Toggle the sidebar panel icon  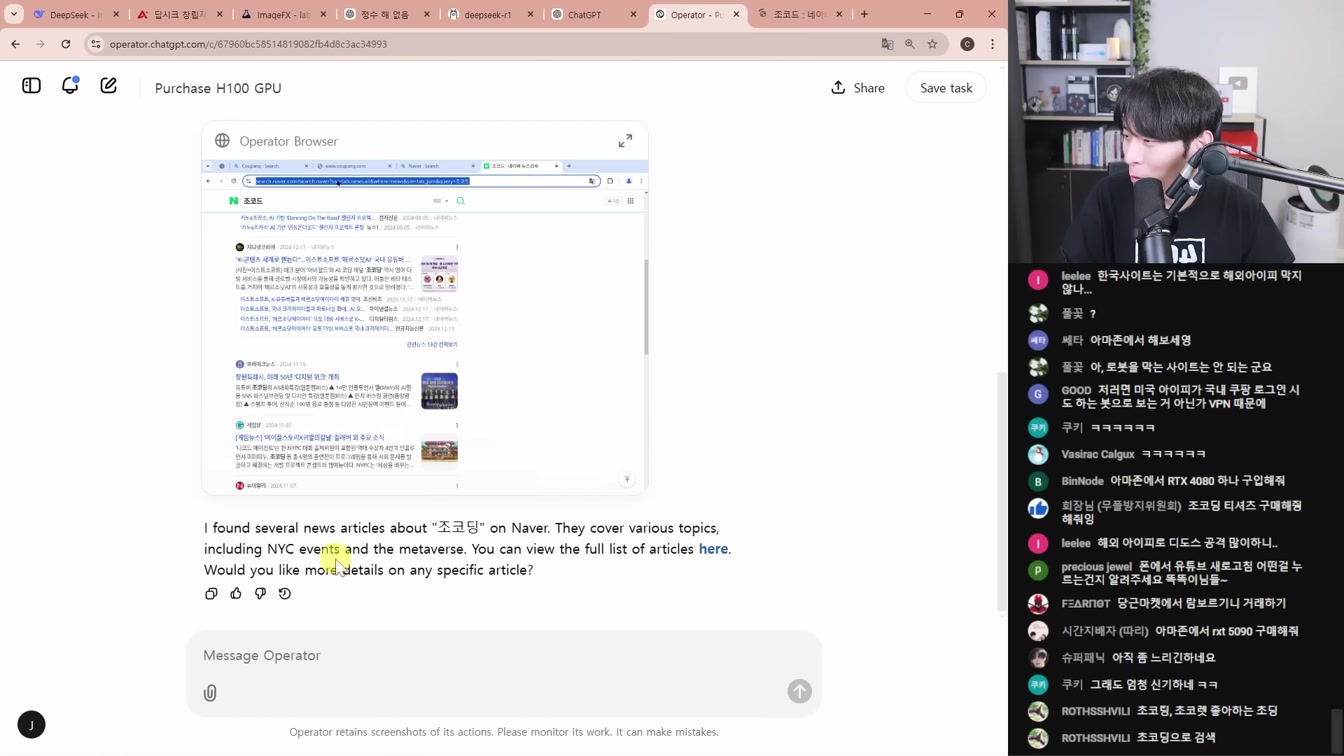31,86
